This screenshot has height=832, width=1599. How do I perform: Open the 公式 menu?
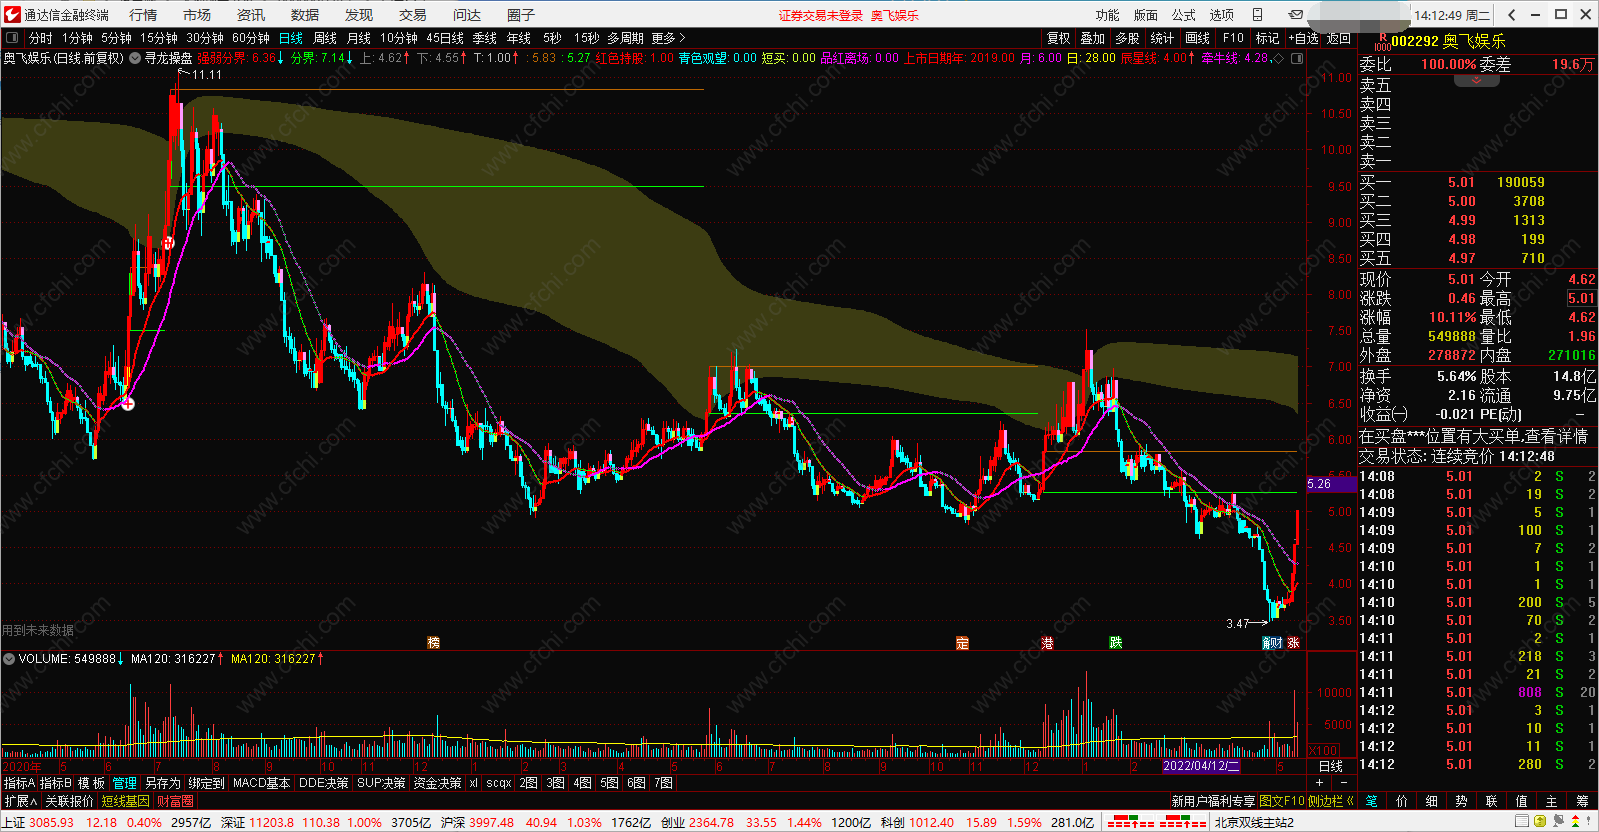pyautogui.click(x=1184, y=15)
